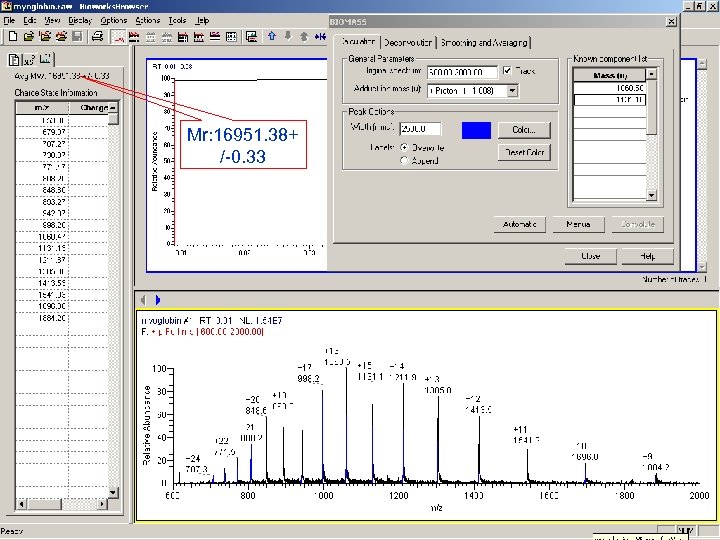Click the New document toolbar icon

point(13,37)
